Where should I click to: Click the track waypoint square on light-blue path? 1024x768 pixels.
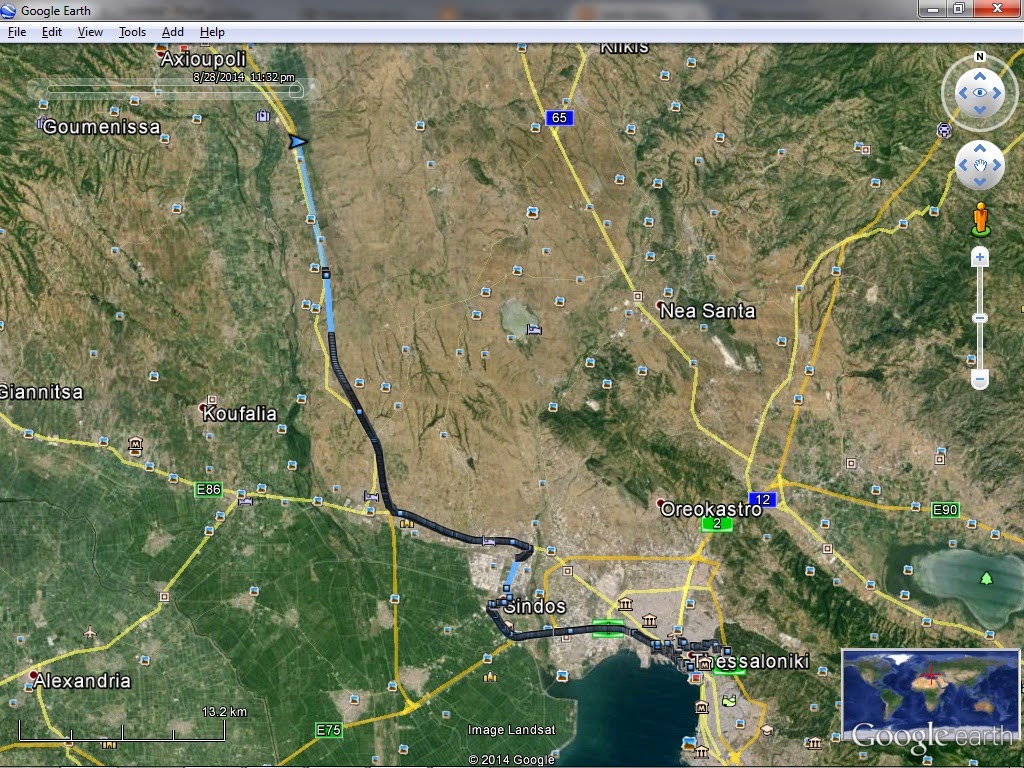pos(326,274)
